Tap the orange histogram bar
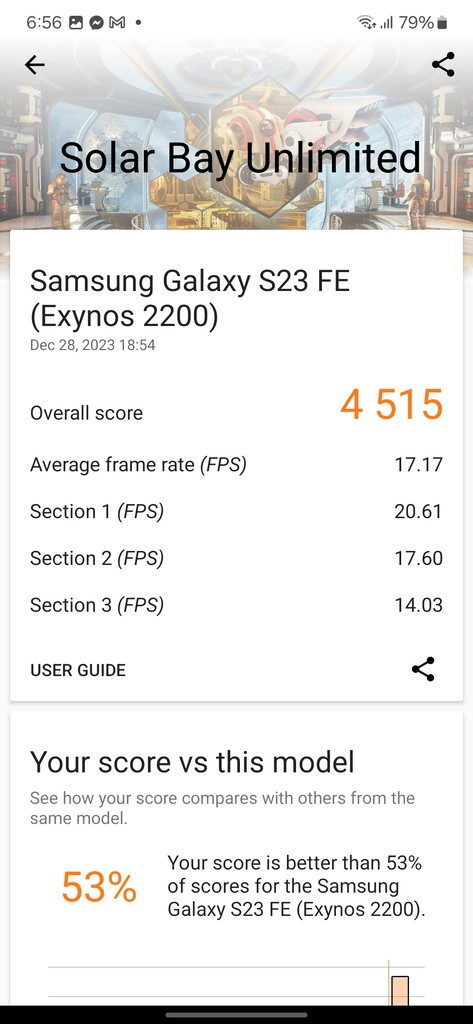 400,991
